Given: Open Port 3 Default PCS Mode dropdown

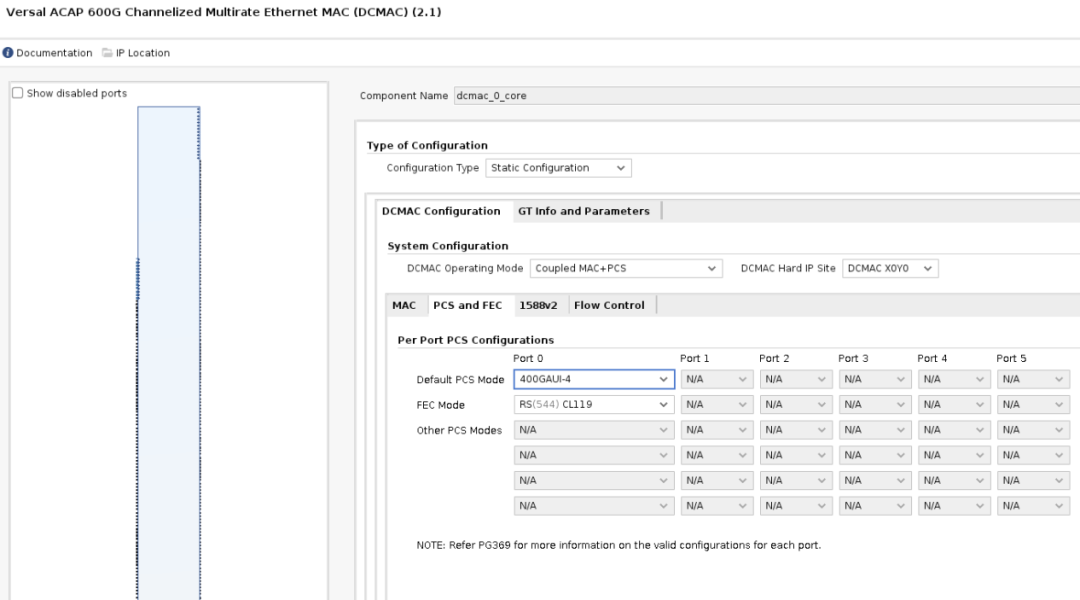Looking at the screenshot, I should [x=875, y=380].
